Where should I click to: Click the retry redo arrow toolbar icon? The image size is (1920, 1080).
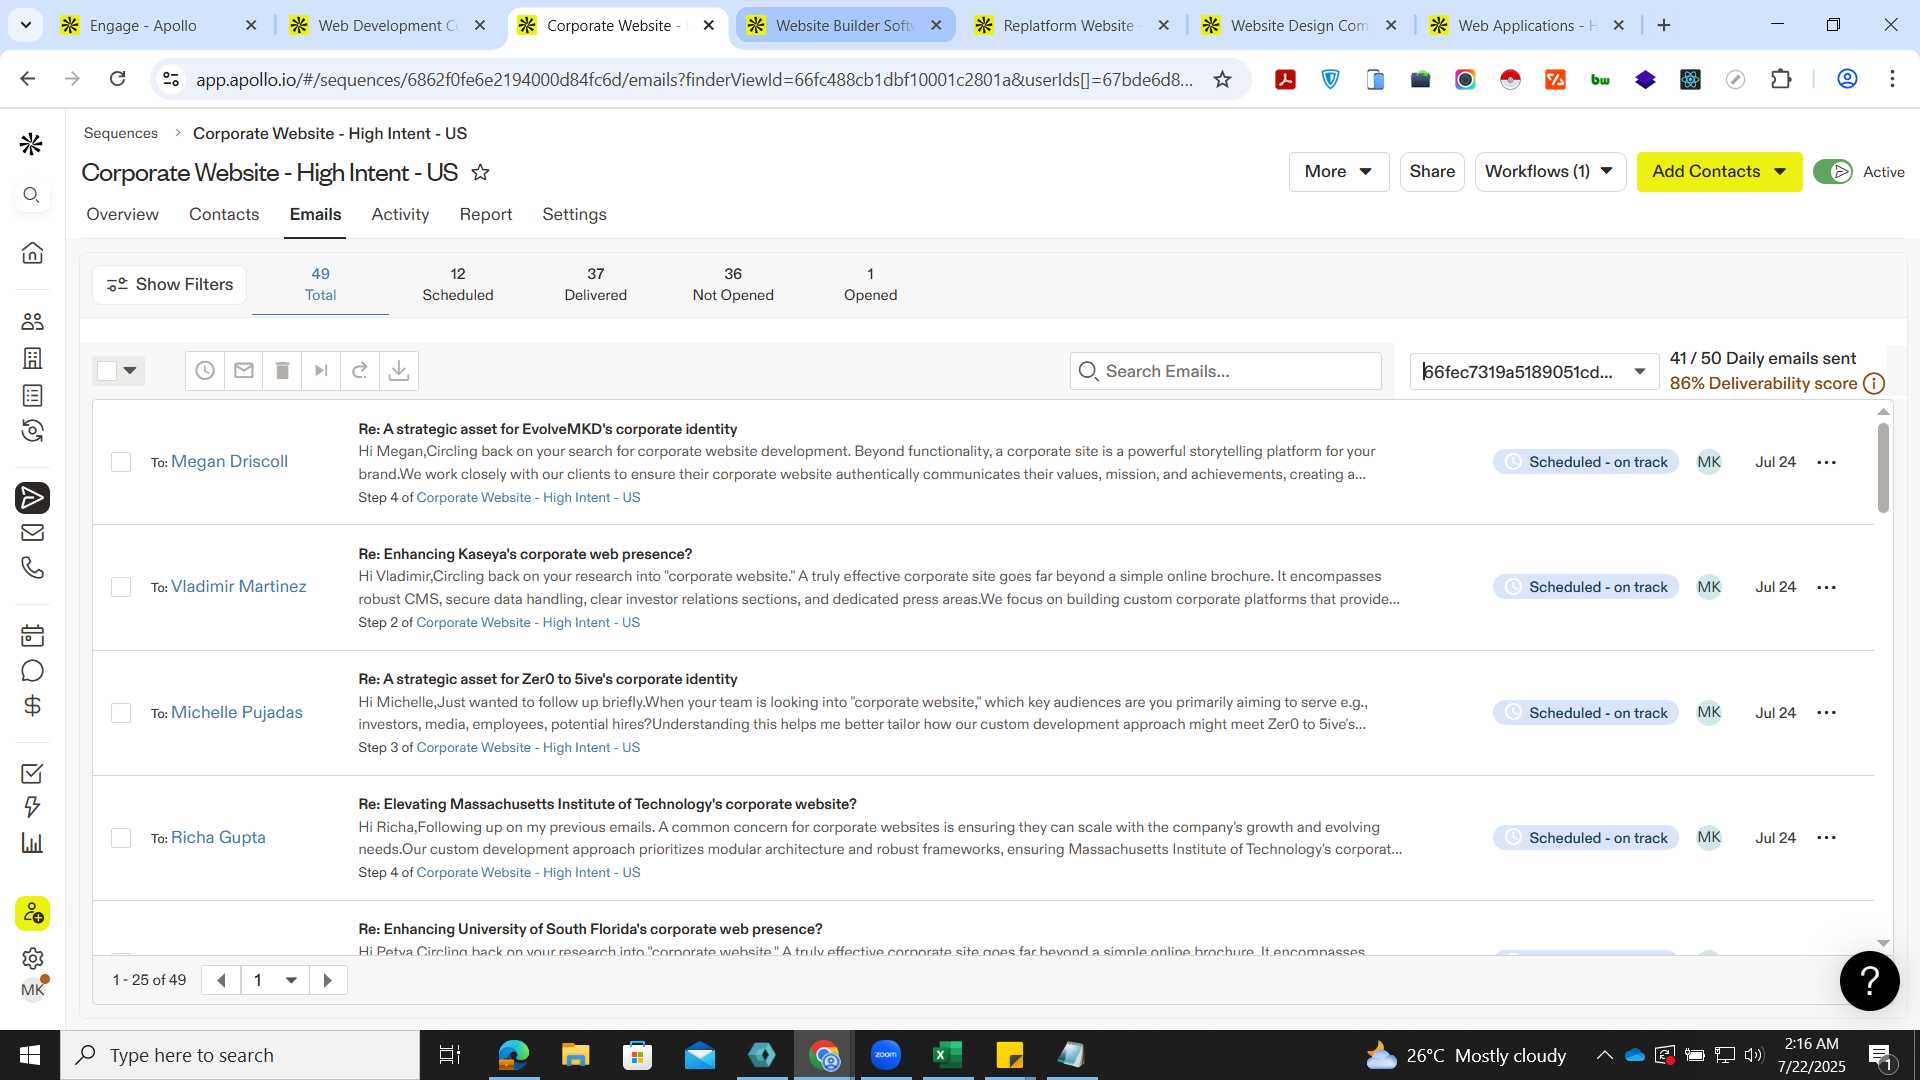point(360,371)
